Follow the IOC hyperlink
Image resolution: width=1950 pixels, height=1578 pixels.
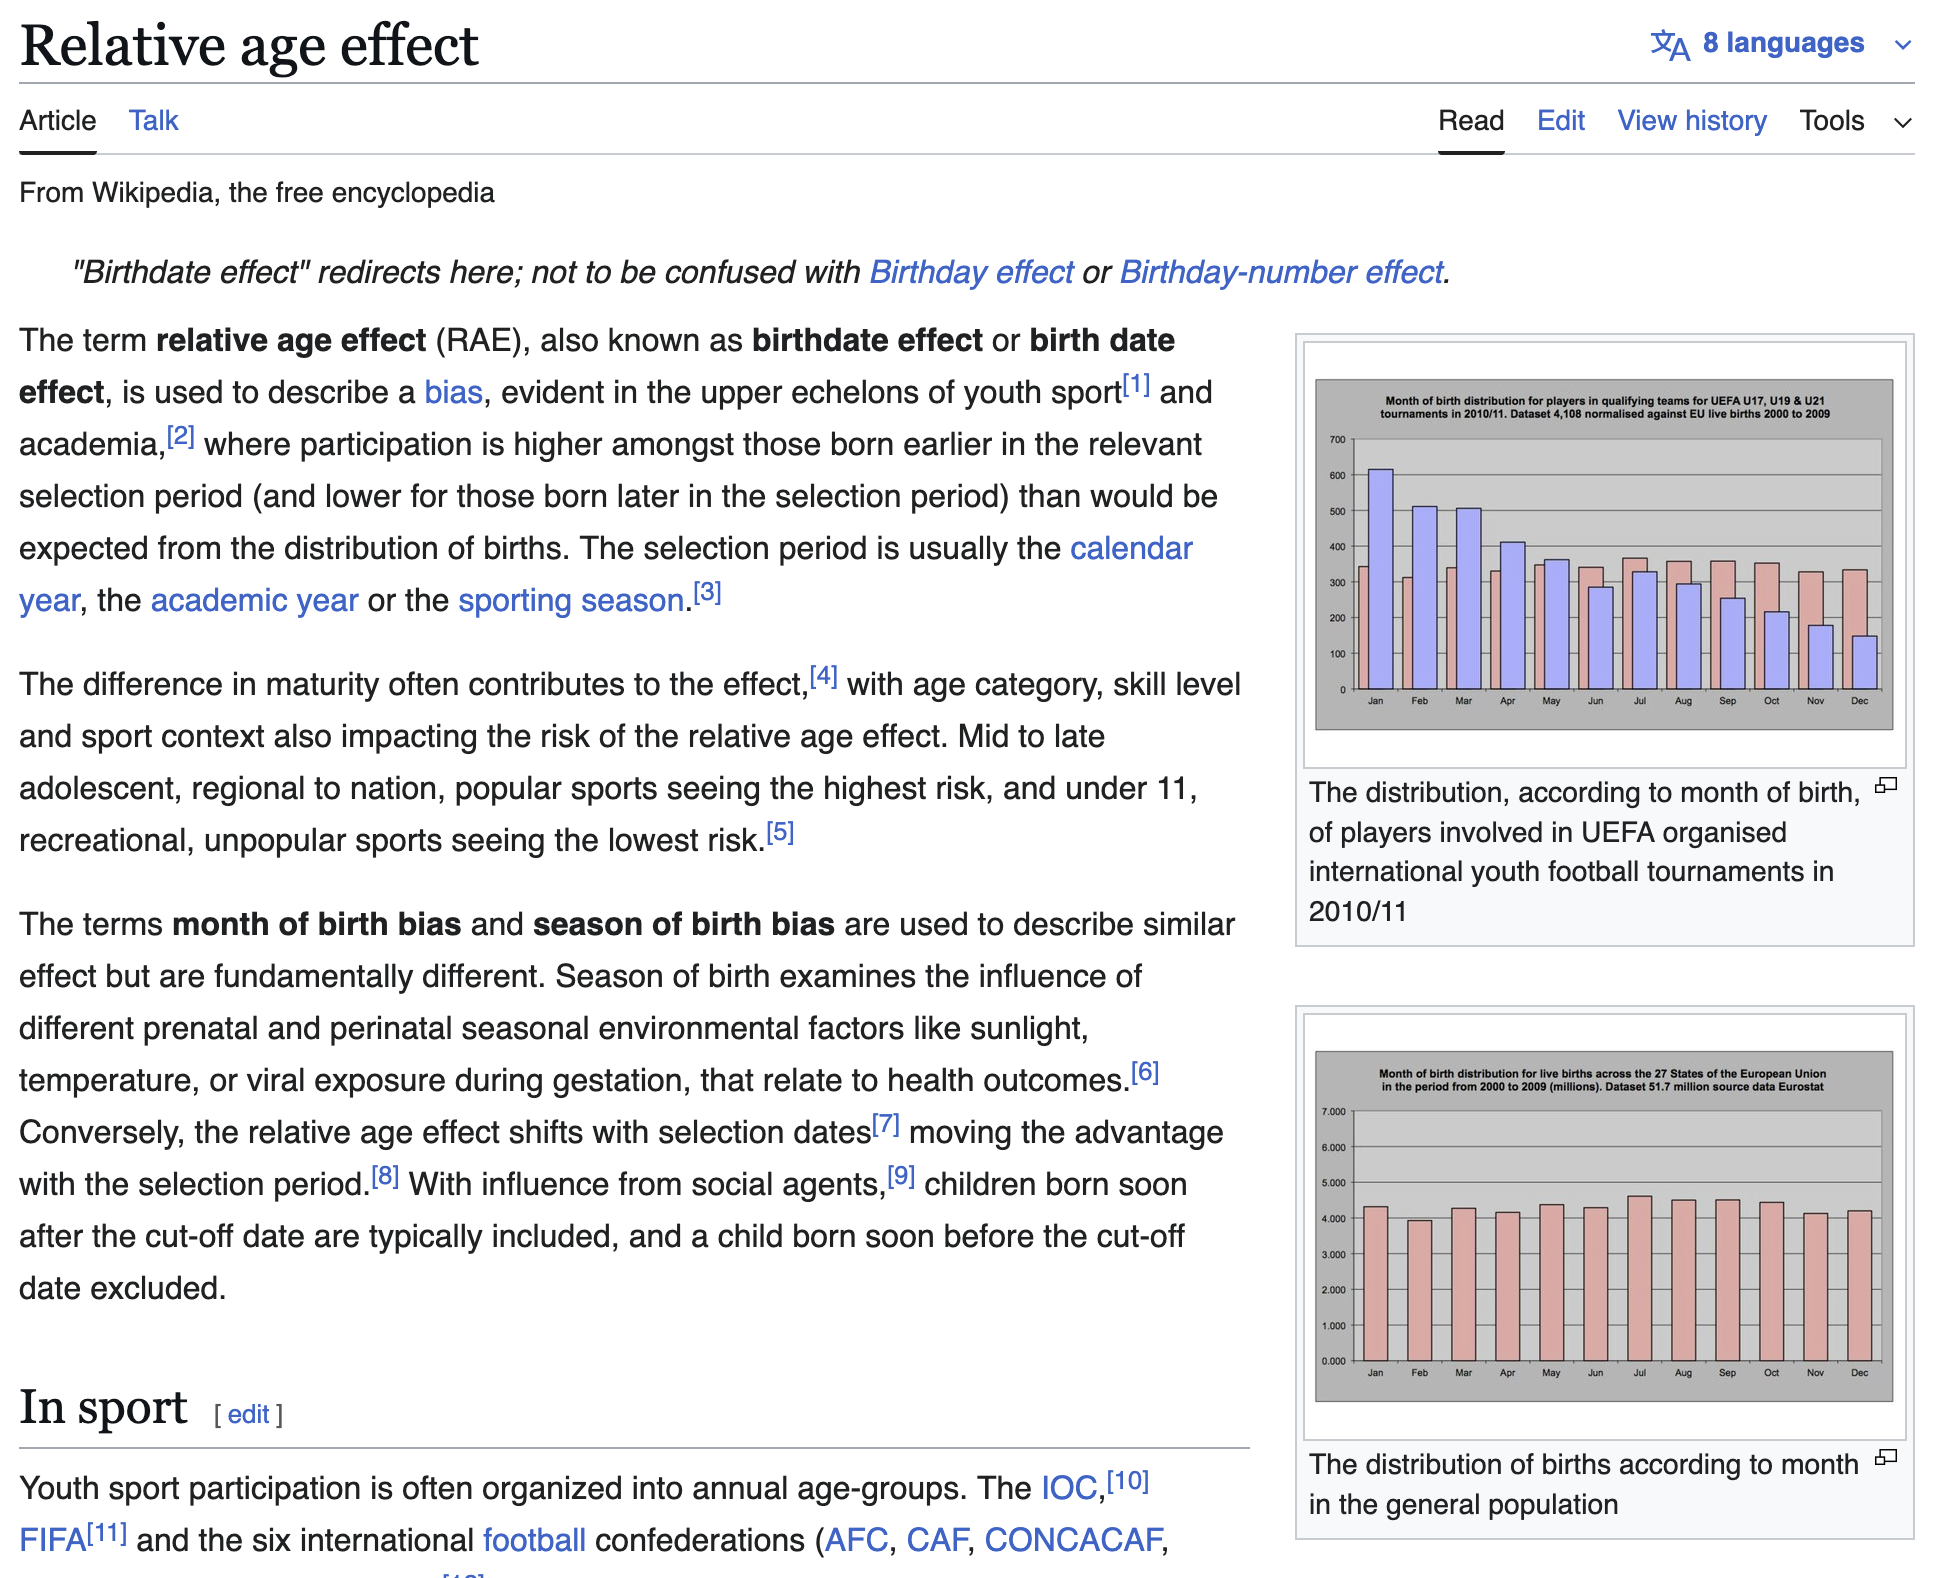[1067, 1487]
